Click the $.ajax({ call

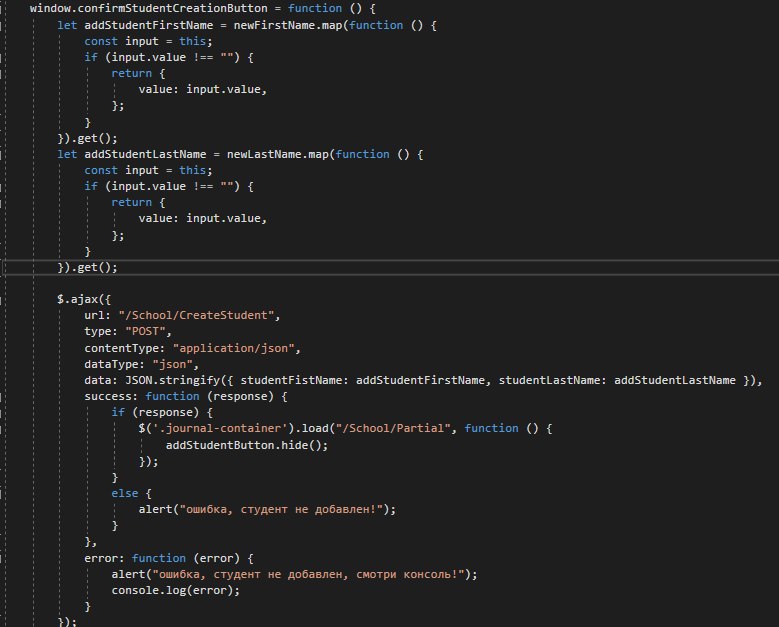coord(84,299)
